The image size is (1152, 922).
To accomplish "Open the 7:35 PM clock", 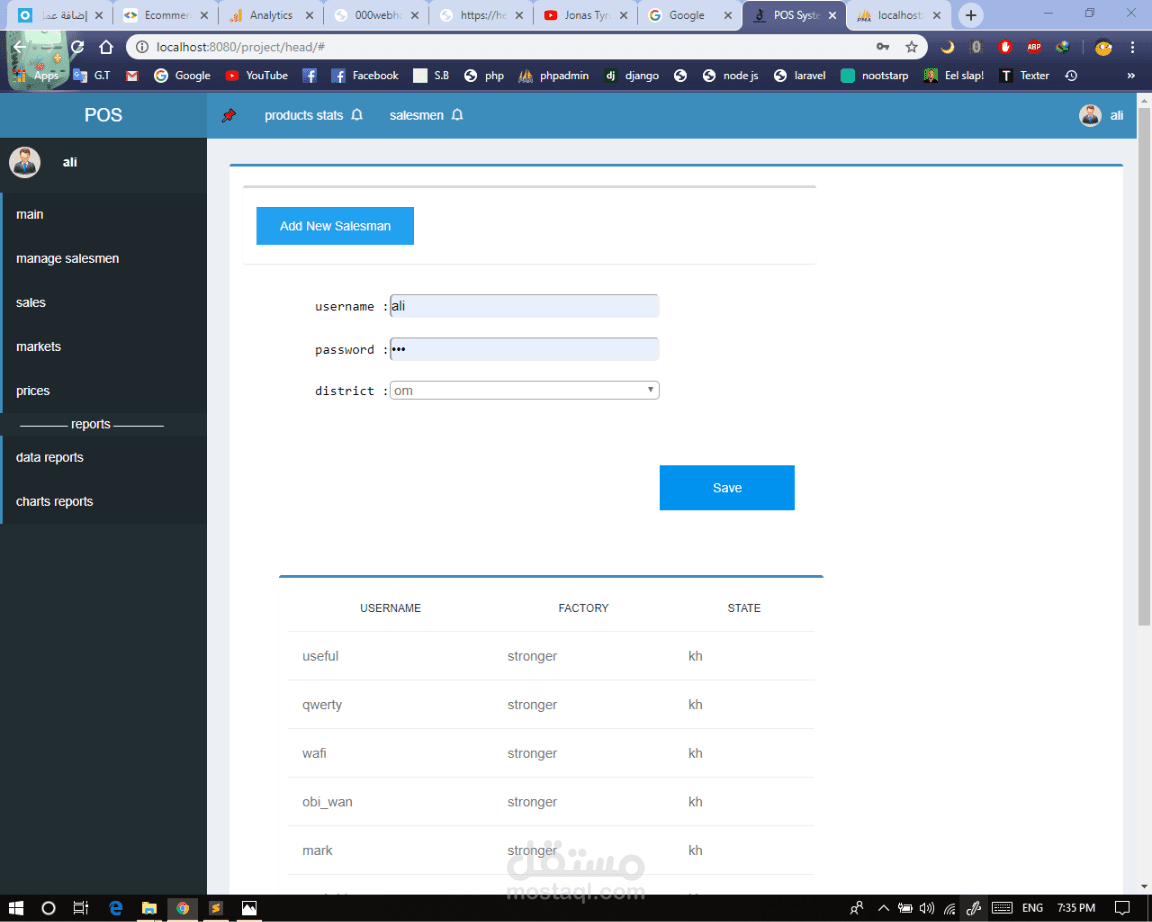I will [x=1076, y=908].
